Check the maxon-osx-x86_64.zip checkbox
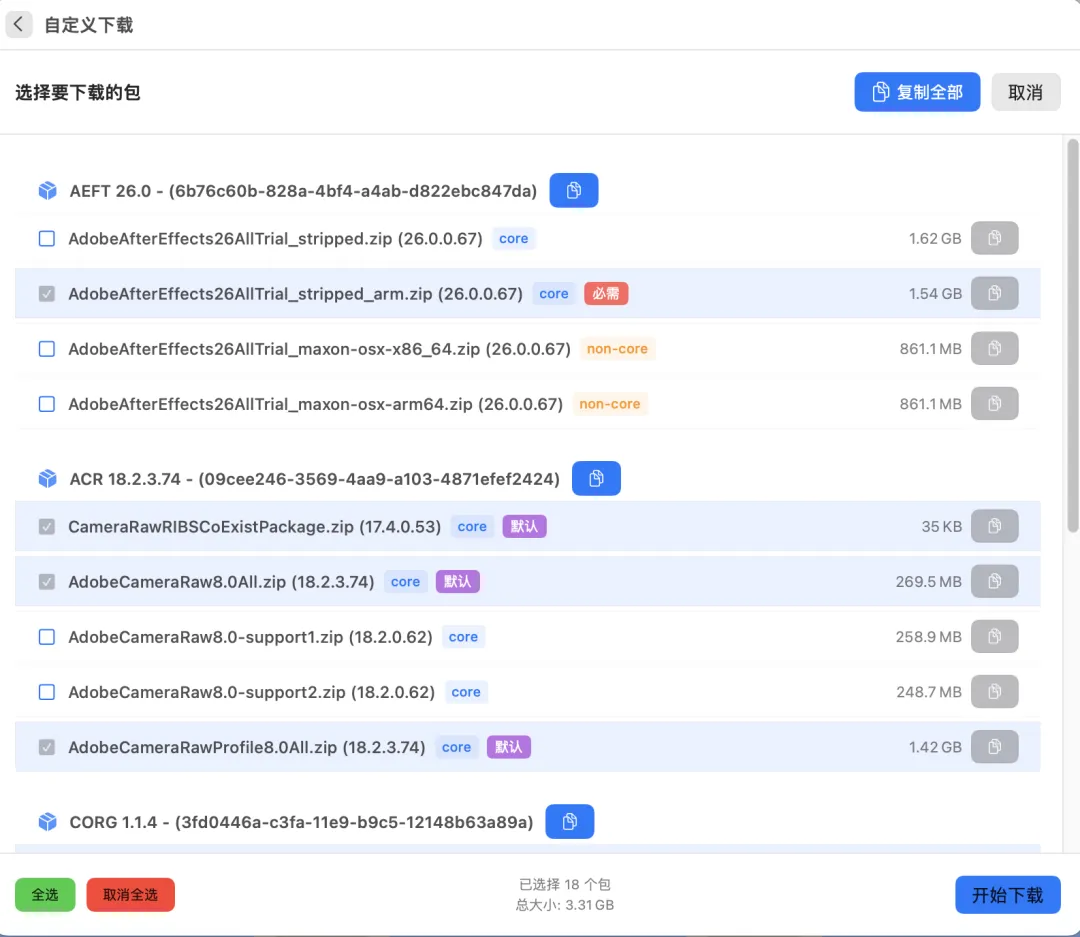Screen dimensions: 1080x937 pyautogui.click(x=47, y=349)
